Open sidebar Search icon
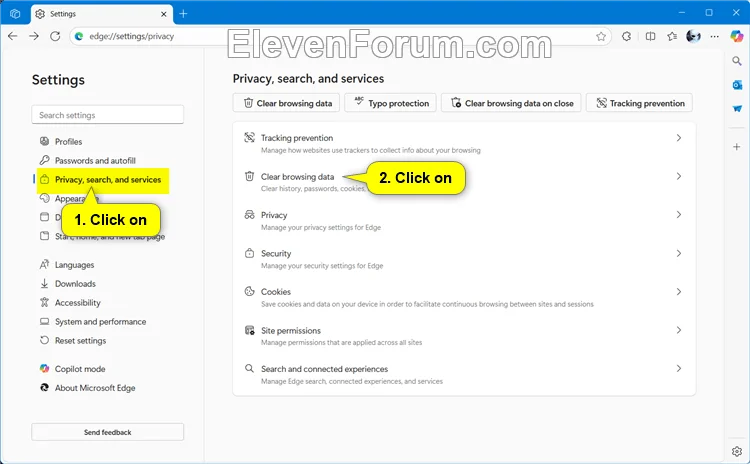This screenshot has height=464, width=750. pos(737,61)
